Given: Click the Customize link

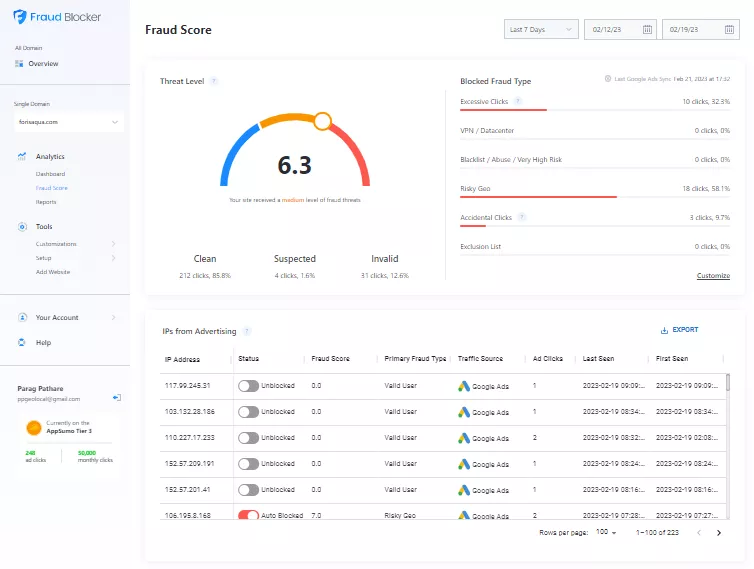Looking at the screenshot, I should pyautogui.click(x=713, y=275).
